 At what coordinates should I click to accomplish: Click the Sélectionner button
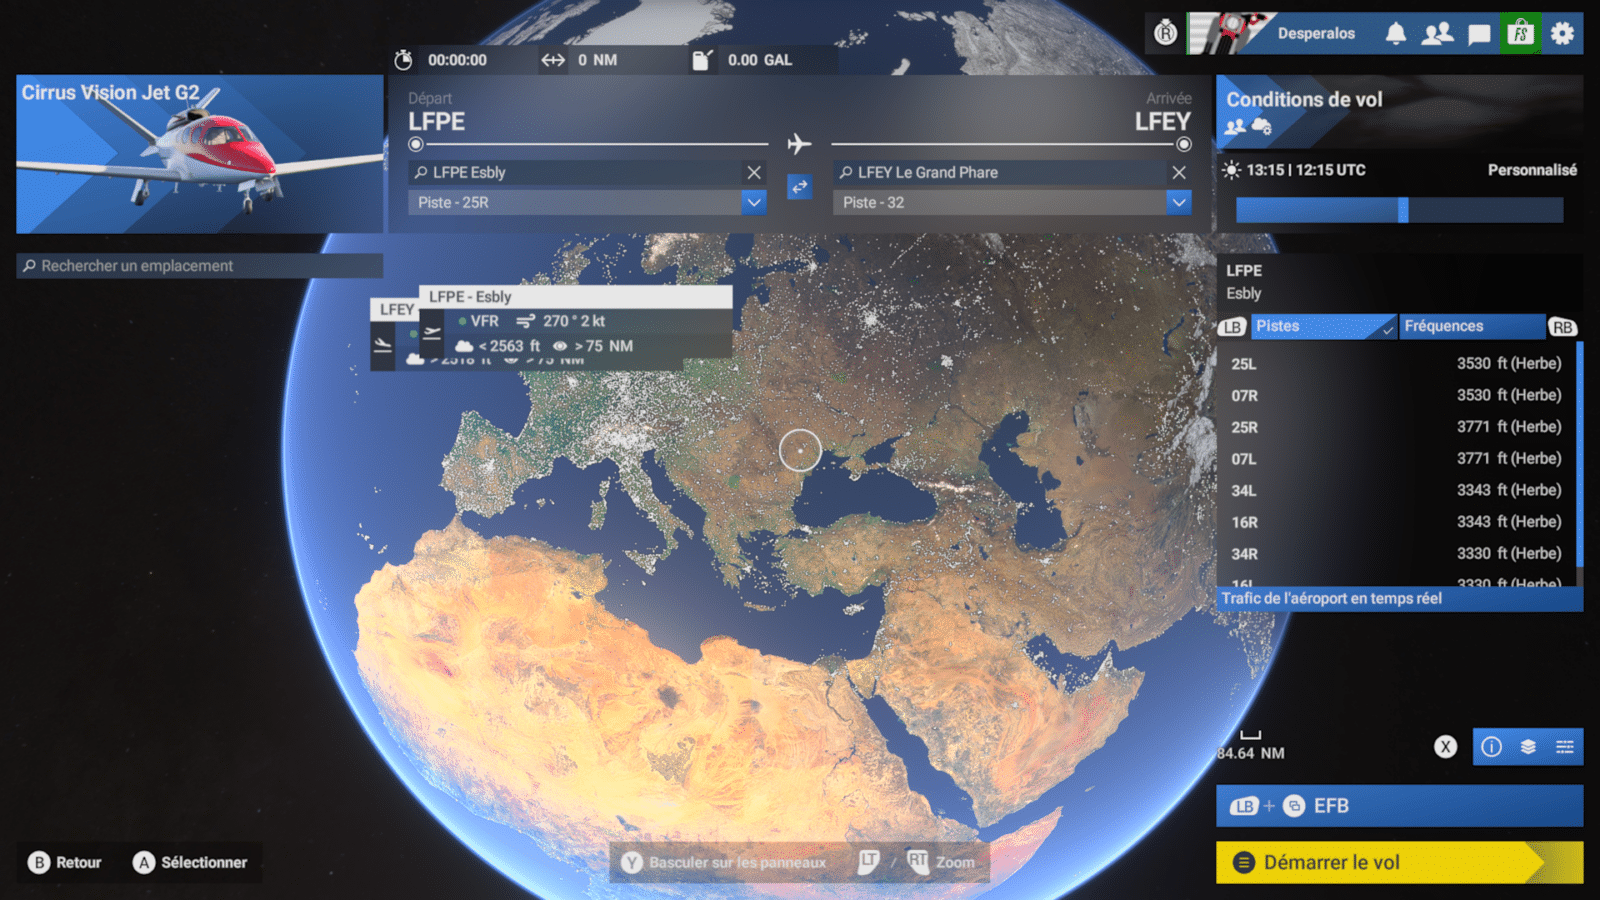point(190,862)
